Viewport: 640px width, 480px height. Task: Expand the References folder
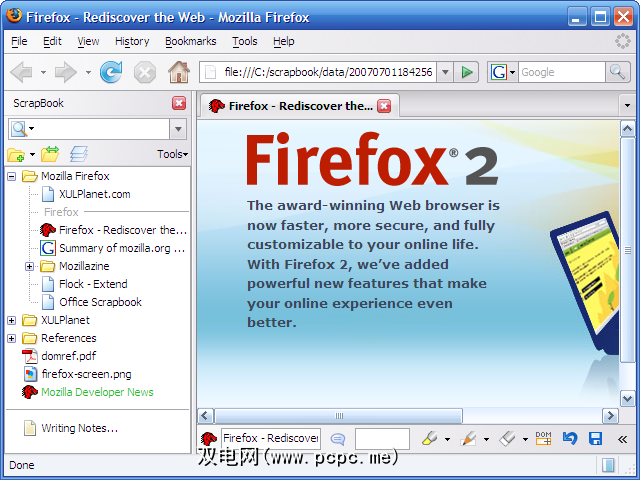[x=12, y=339]
